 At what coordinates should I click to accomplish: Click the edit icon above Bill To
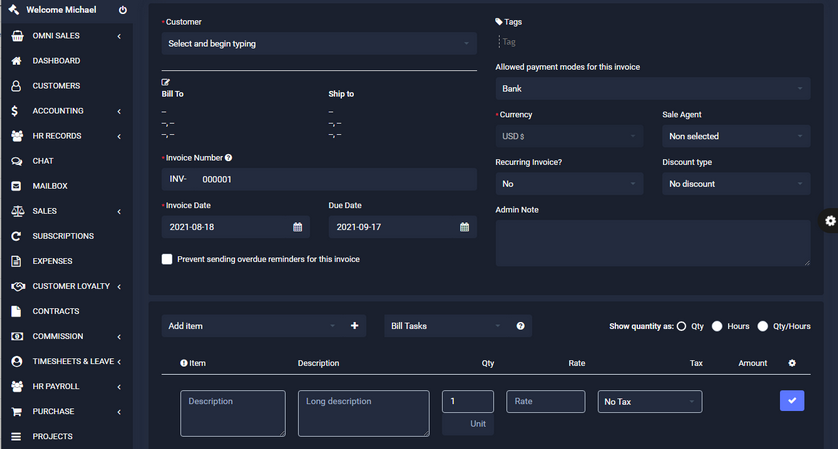(x=166, y=82)
